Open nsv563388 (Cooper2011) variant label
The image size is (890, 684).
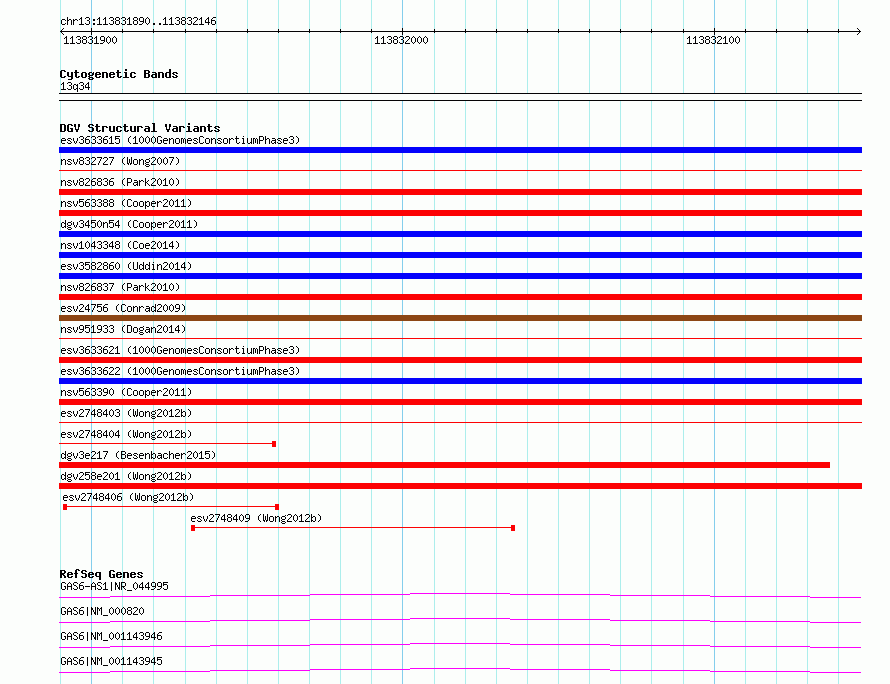coord(126,203)
